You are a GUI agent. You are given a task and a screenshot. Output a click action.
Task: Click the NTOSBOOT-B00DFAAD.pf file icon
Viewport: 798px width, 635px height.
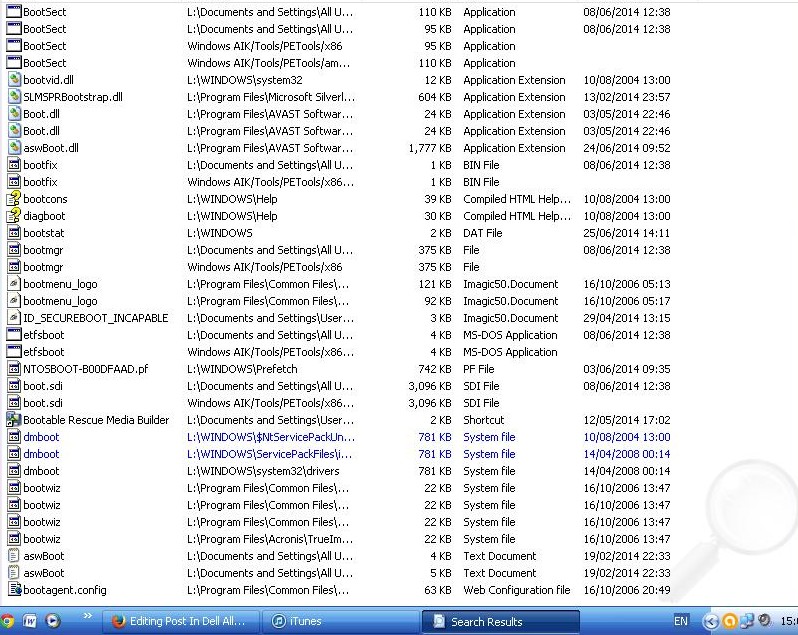click(x=14, y=369)
